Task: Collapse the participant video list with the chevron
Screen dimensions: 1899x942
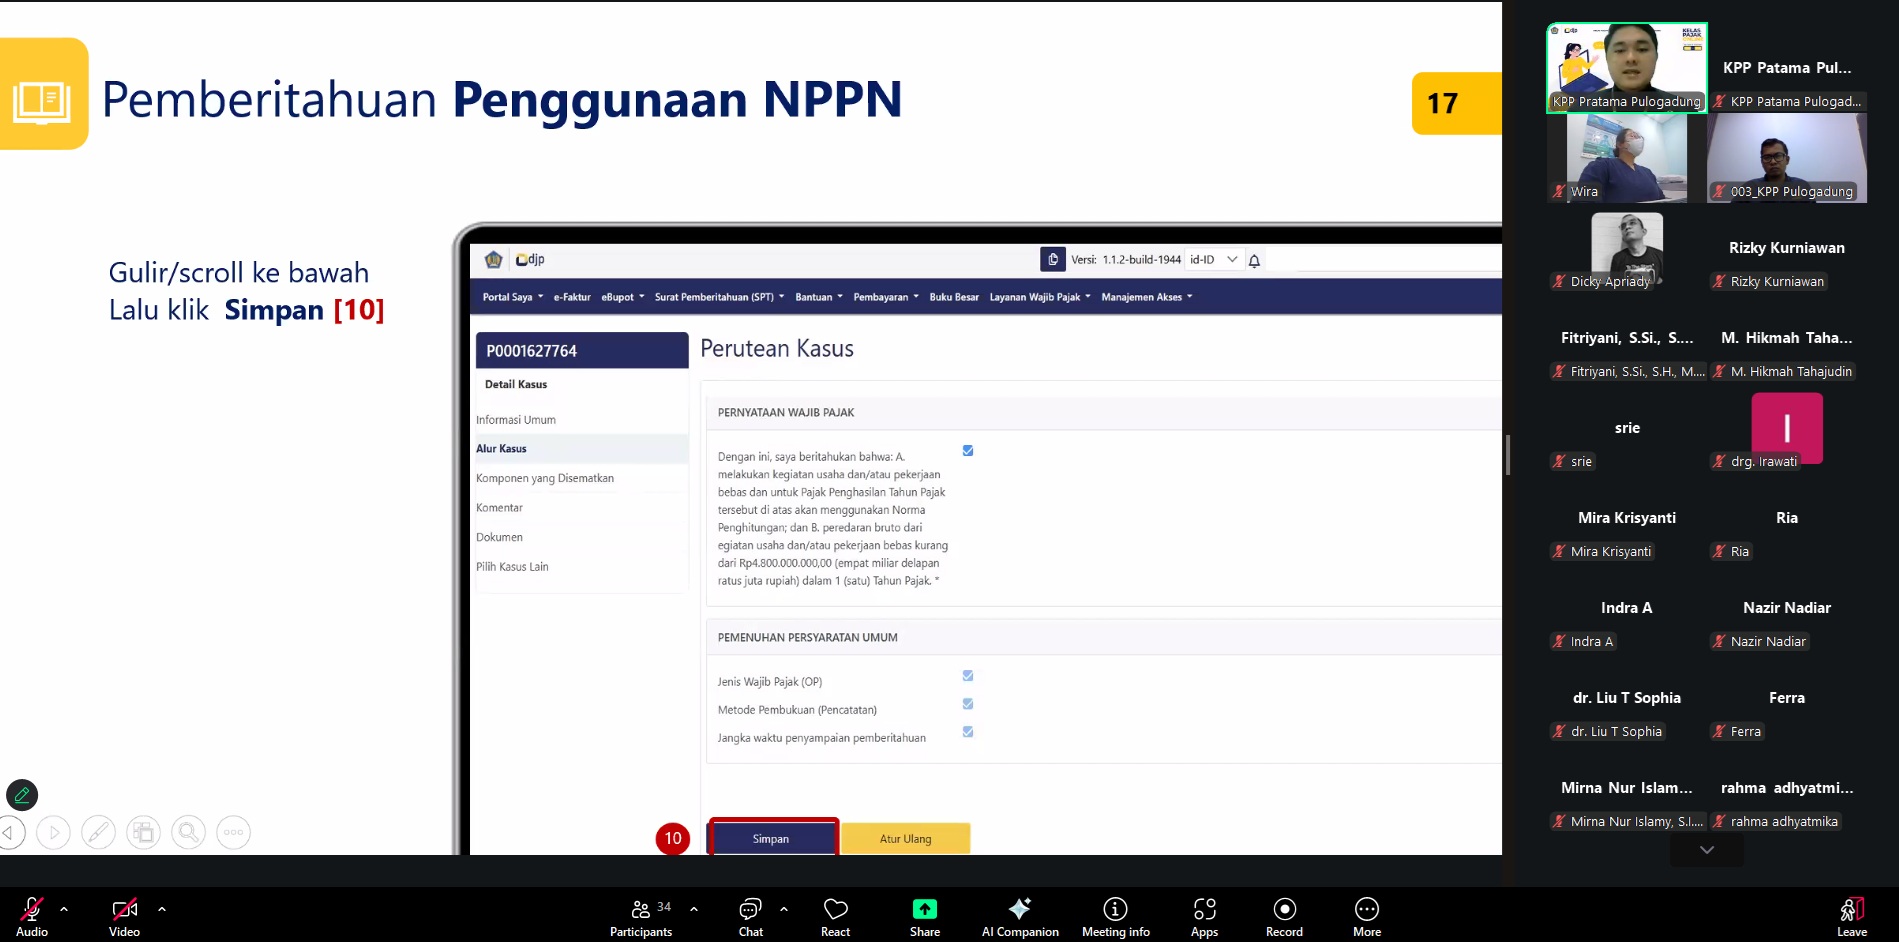Action: click(1705, 849)
